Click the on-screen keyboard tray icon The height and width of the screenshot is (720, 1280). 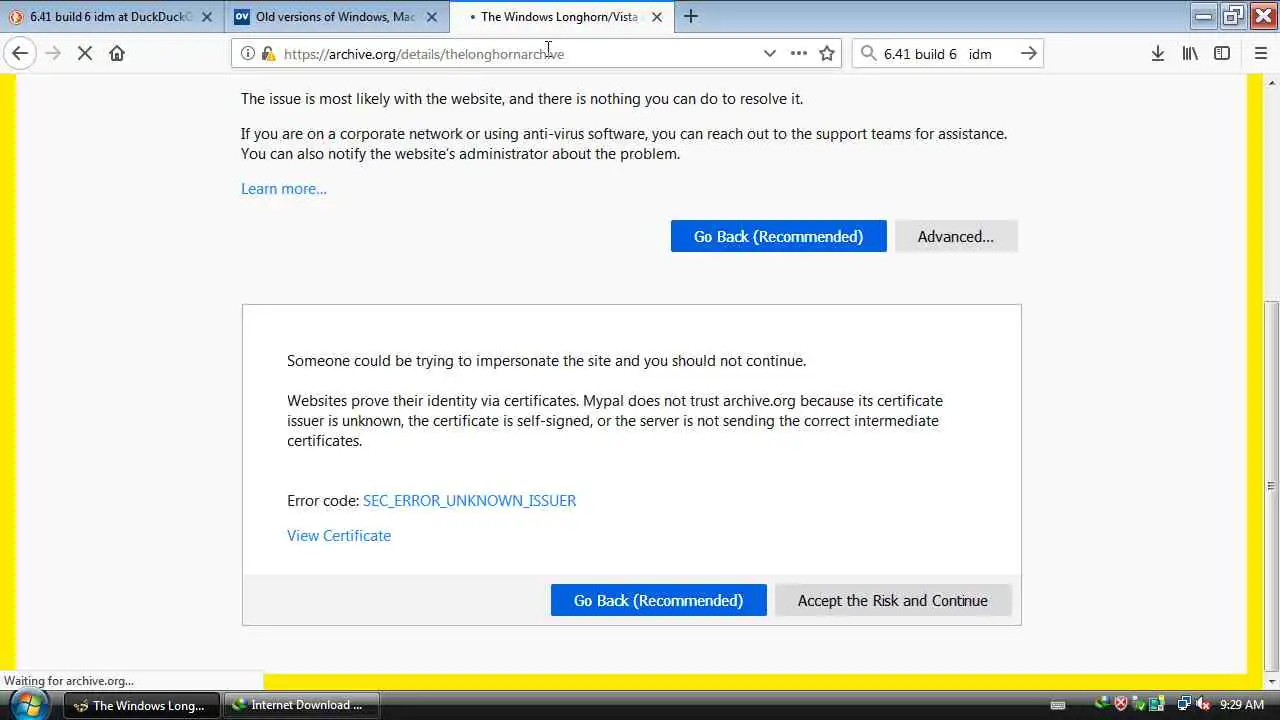(x=1059, y=705)
